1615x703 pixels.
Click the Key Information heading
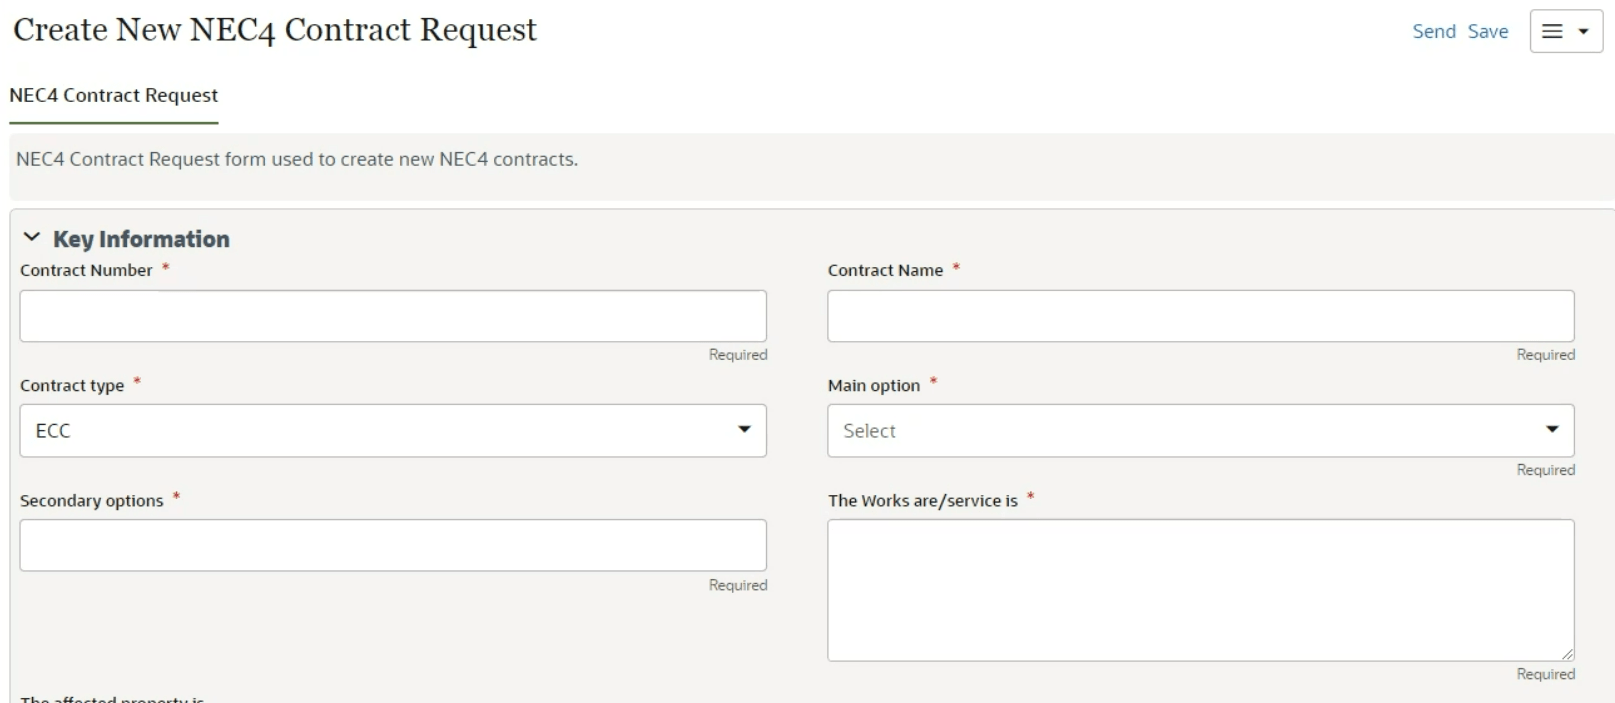point(141,239)
